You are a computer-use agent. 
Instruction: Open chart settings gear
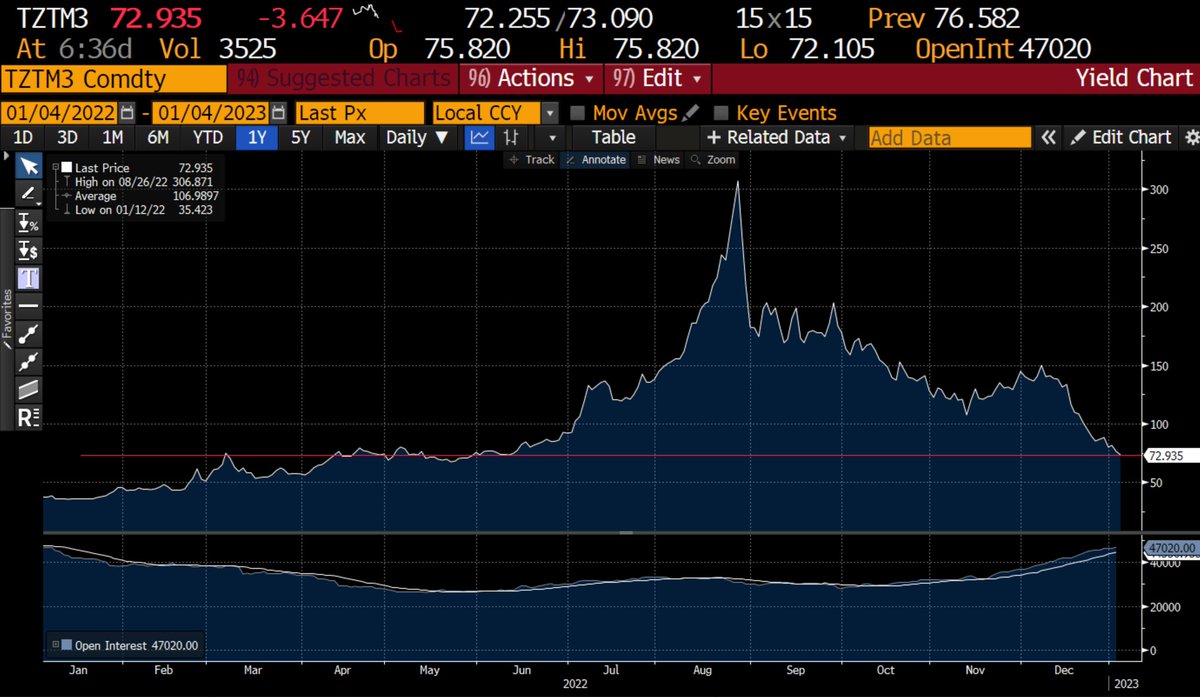click(x=1190, y=138)
